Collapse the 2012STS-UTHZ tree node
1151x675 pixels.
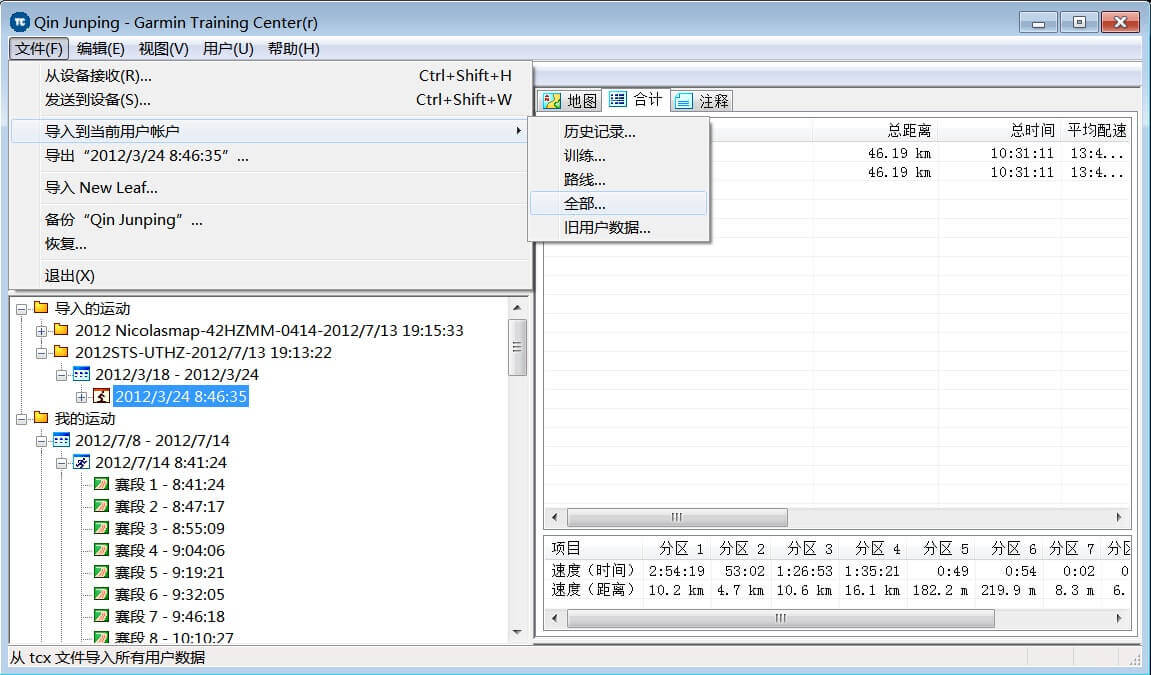pyautogui.click(x=42, y=353)
